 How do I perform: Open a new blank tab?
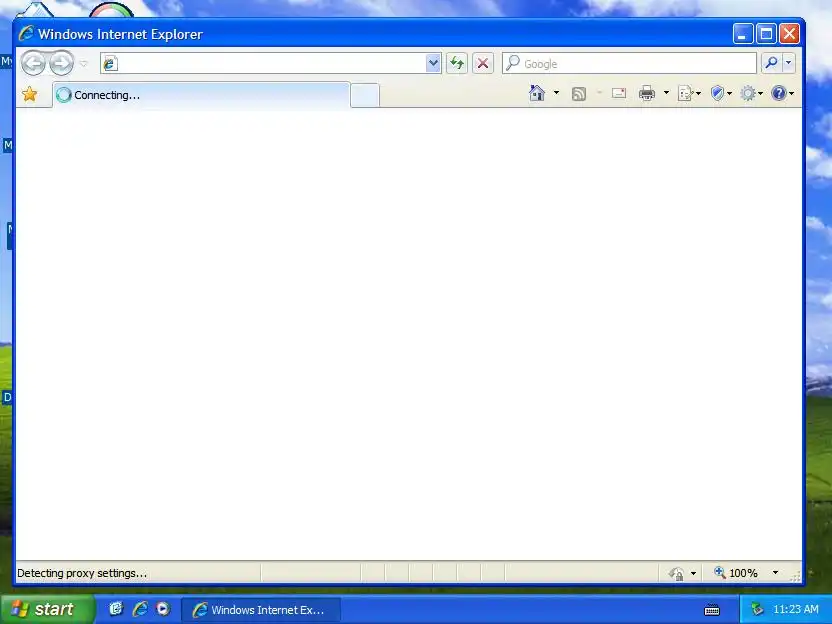(x=365, y=95)
